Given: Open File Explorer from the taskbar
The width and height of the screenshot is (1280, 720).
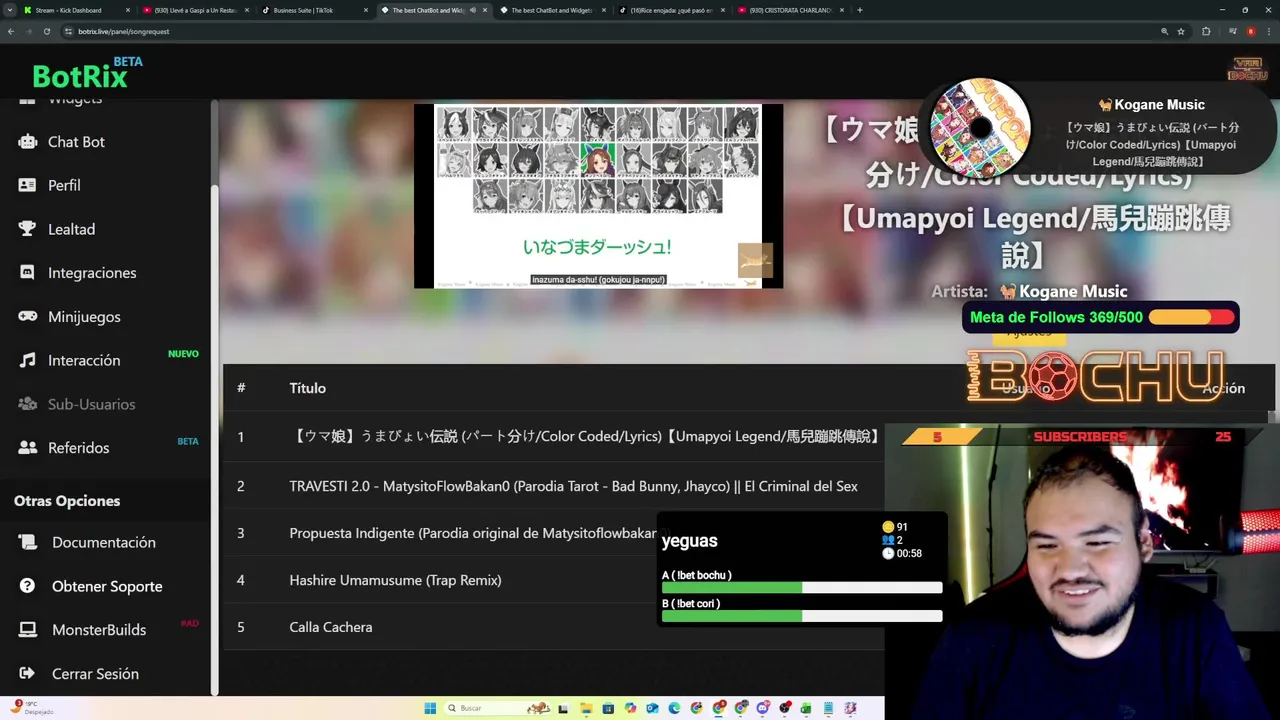Looking at the screenshot, I should tap(586, 708).
